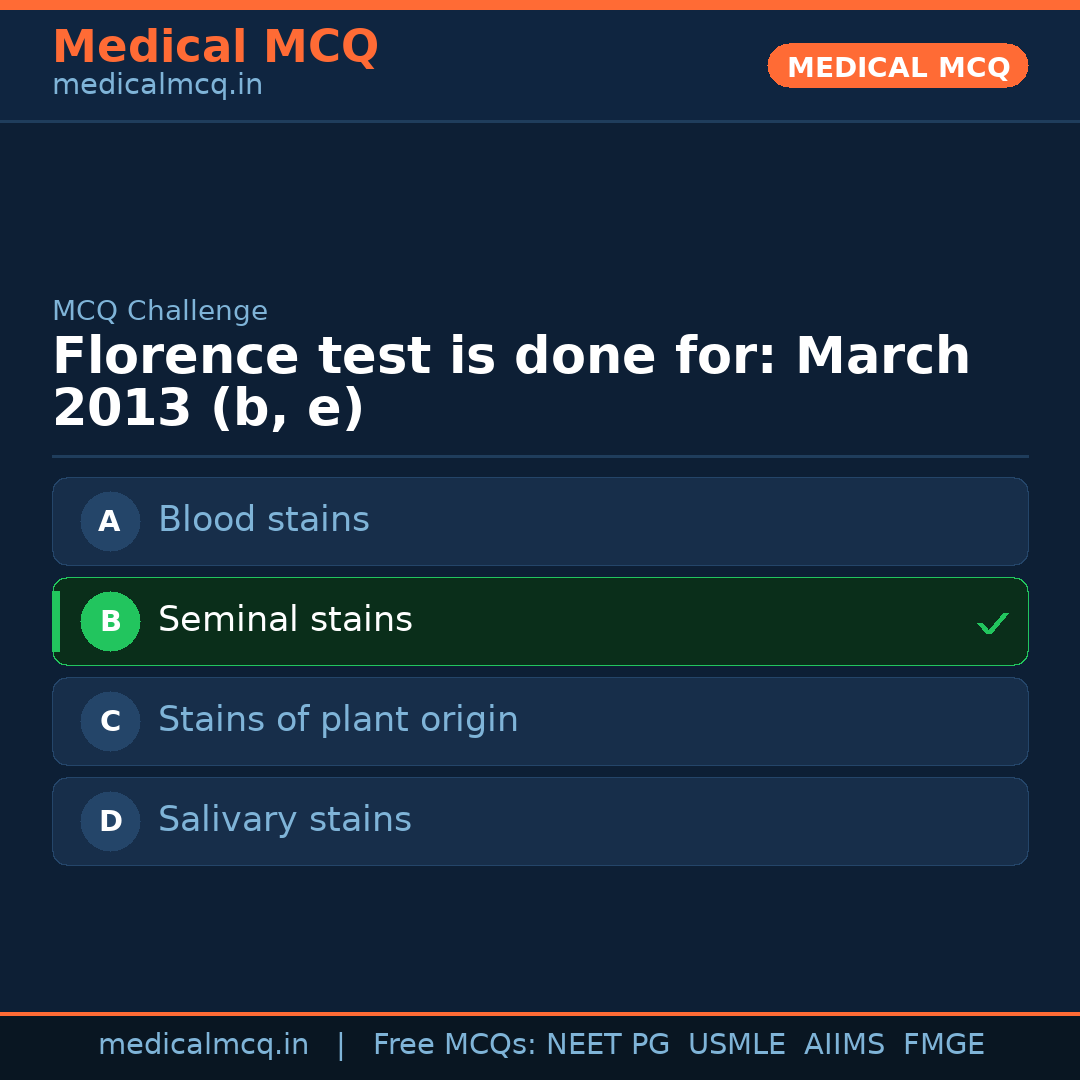This screenshot has height=1080, width=1080.
Task: Click FMGE in the footer
Action: click(943, 1045)
